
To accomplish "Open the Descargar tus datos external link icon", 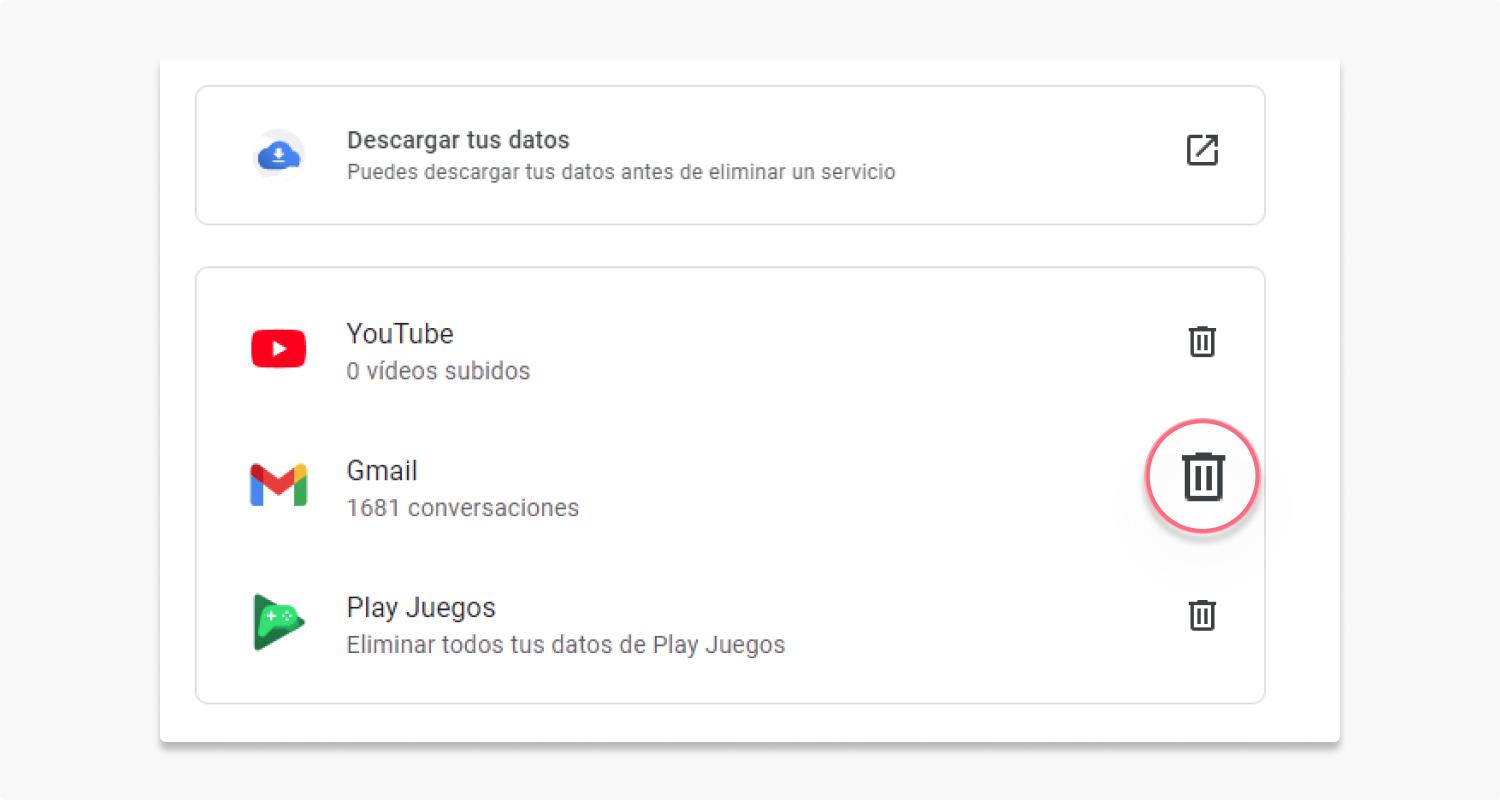I will tap(1202, 150).
